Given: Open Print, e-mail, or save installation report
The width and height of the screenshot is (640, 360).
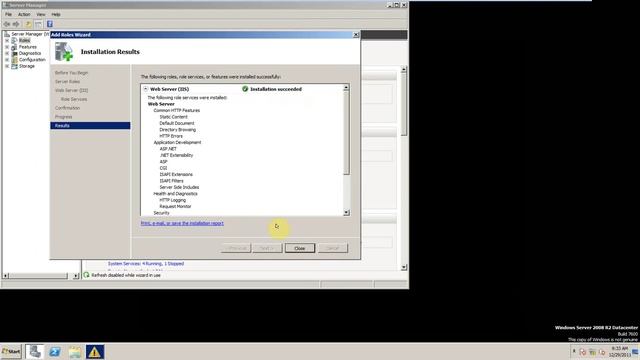Looking at the screenshot, I should [182, 223].
